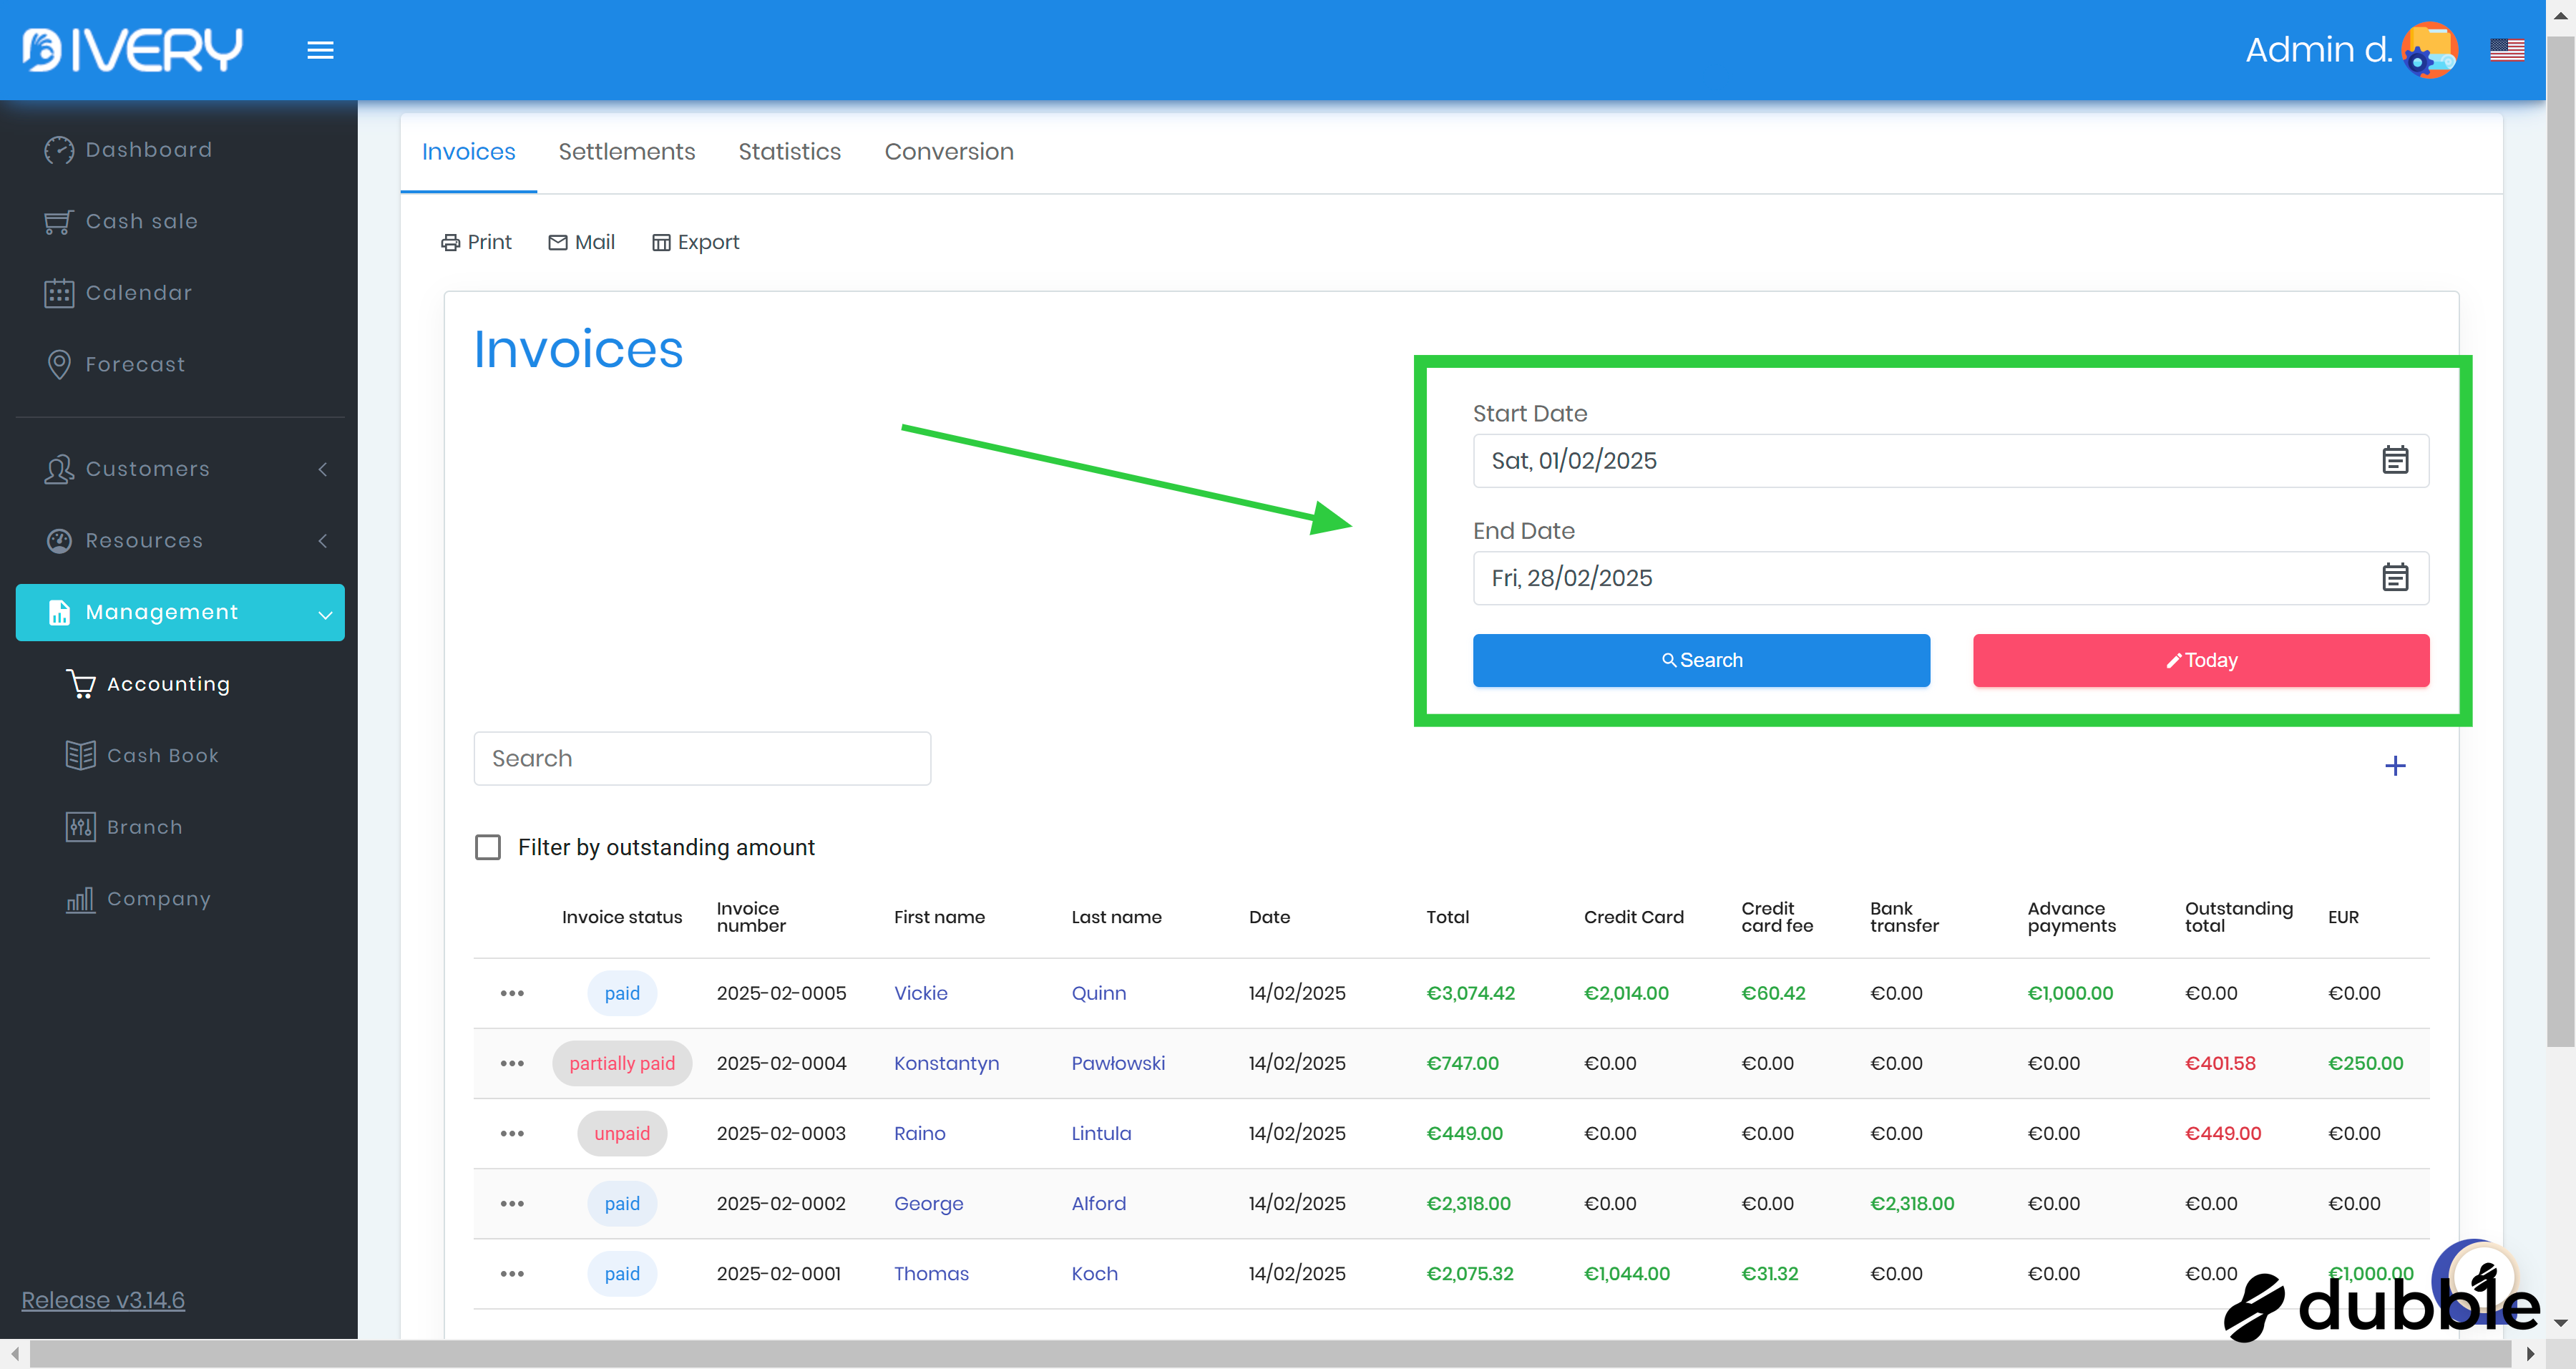This screenshot has width=2576, height=1369.
Task: Click the hamburger menu icon
Action: click(x=320, y=50)
